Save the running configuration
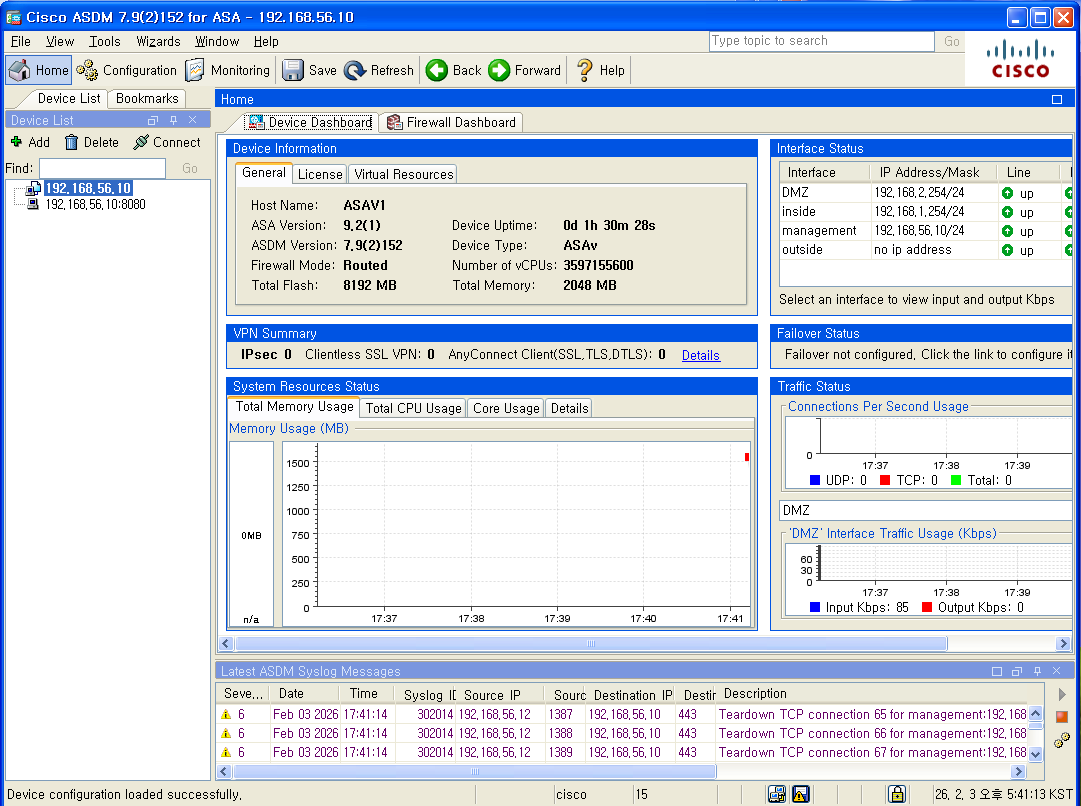 [310, 70]
